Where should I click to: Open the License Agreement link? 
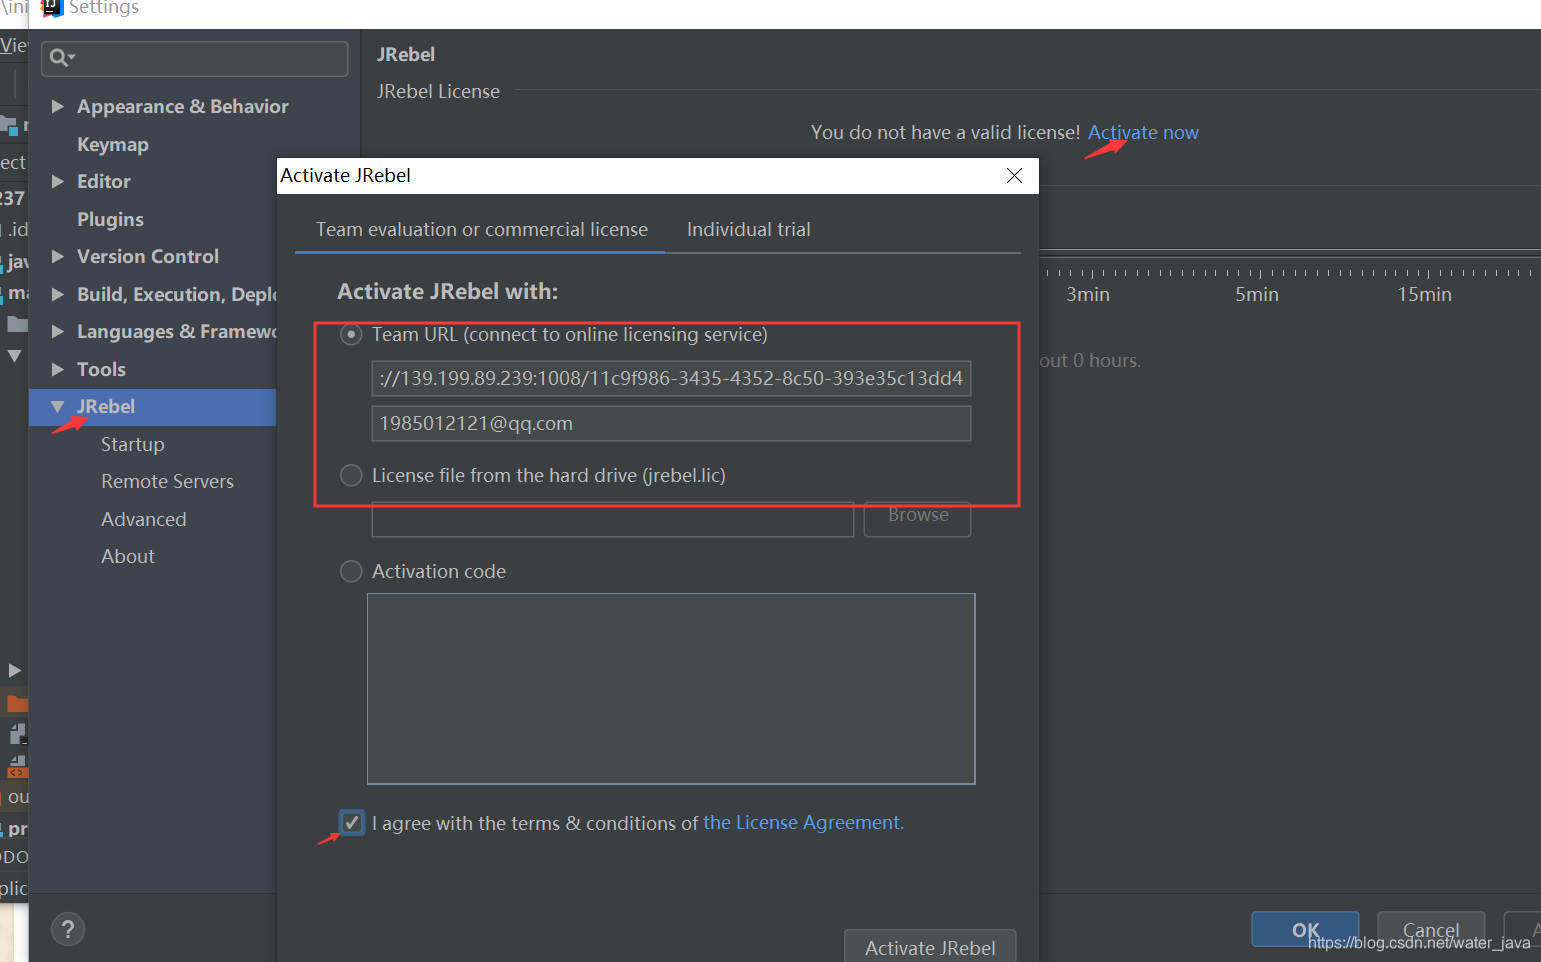coord(803,823)
